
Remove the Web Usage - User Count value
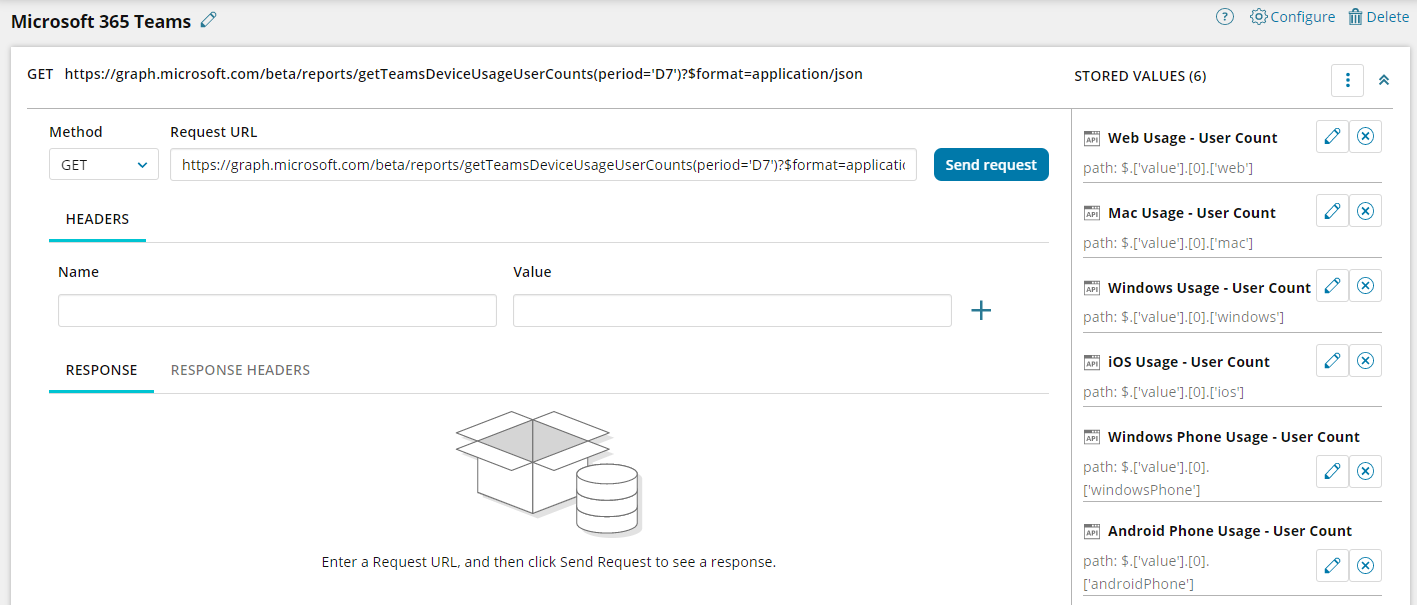(x=1365, y=137)
